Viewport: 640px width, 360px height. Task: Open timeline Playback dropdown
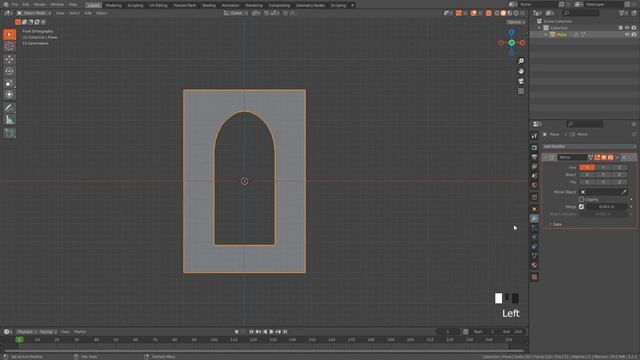(27, 332)
